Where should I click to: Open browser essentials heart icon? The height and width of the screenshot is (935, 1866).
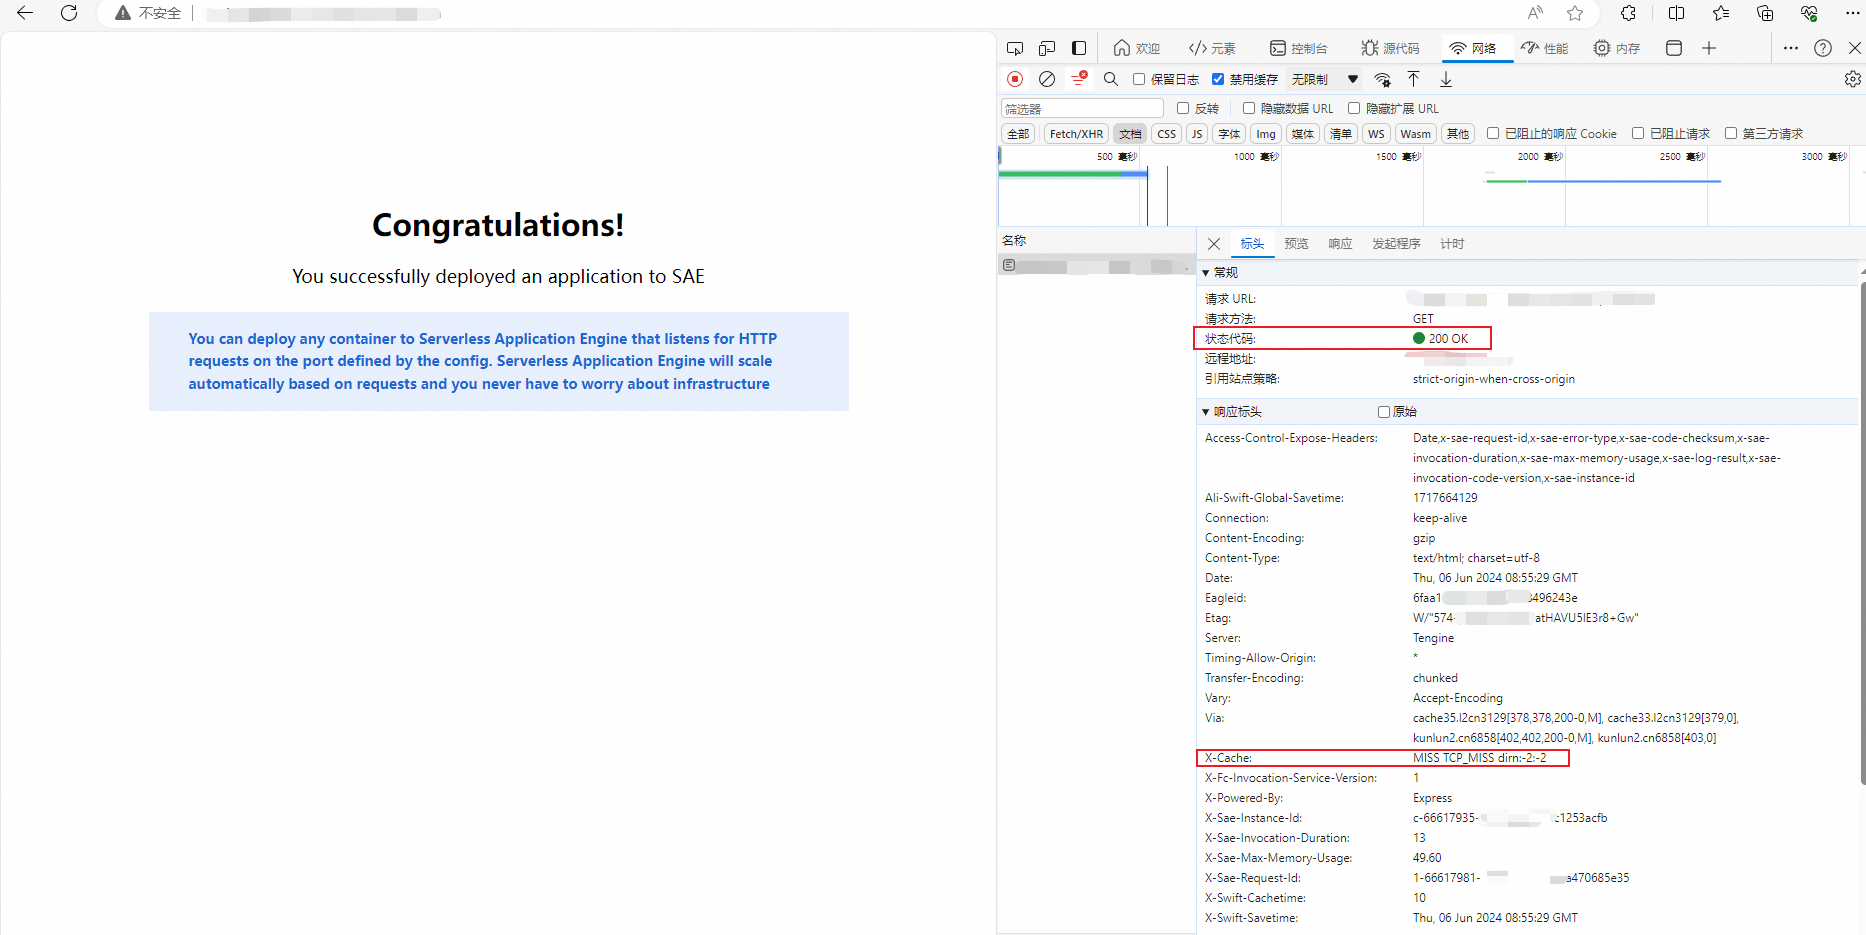point(1809,13)
